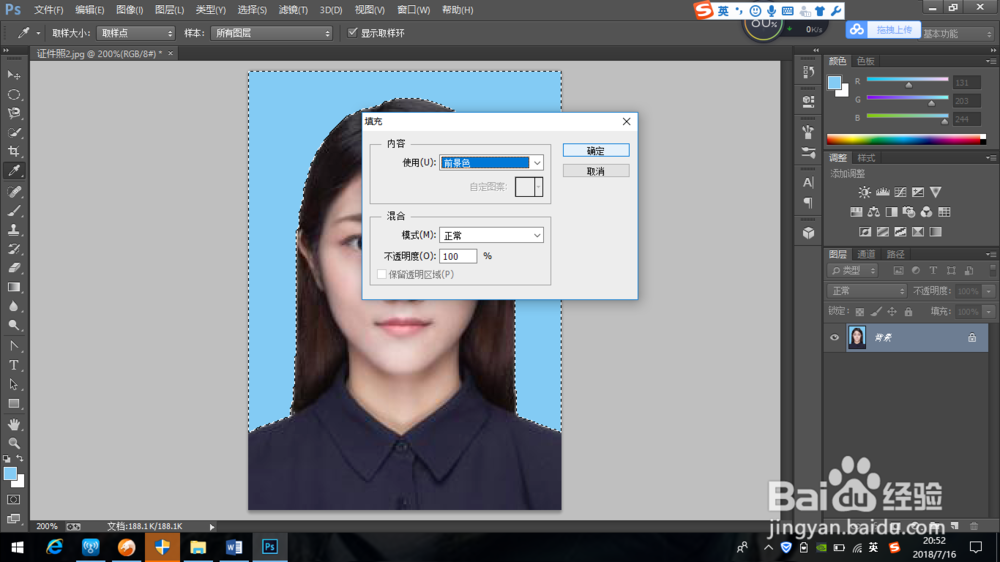The height and width of the screenshot is (562, 1000).
Task: Click 取消 in the Fill dialog
Action: 596,171
